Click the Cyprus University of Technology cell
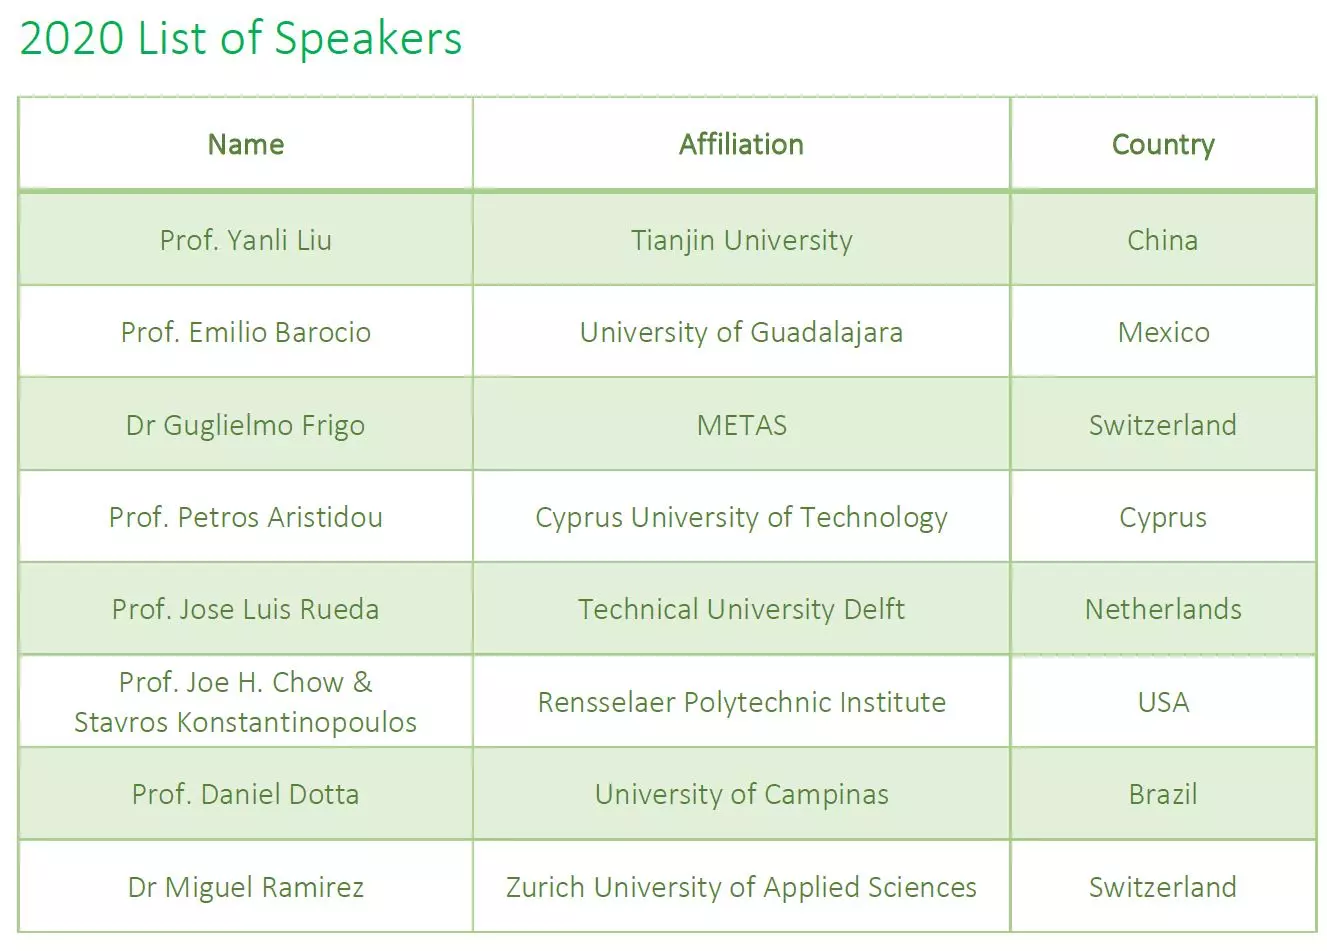This screenshot has height=951, width=1327. [x=742, y=517]
